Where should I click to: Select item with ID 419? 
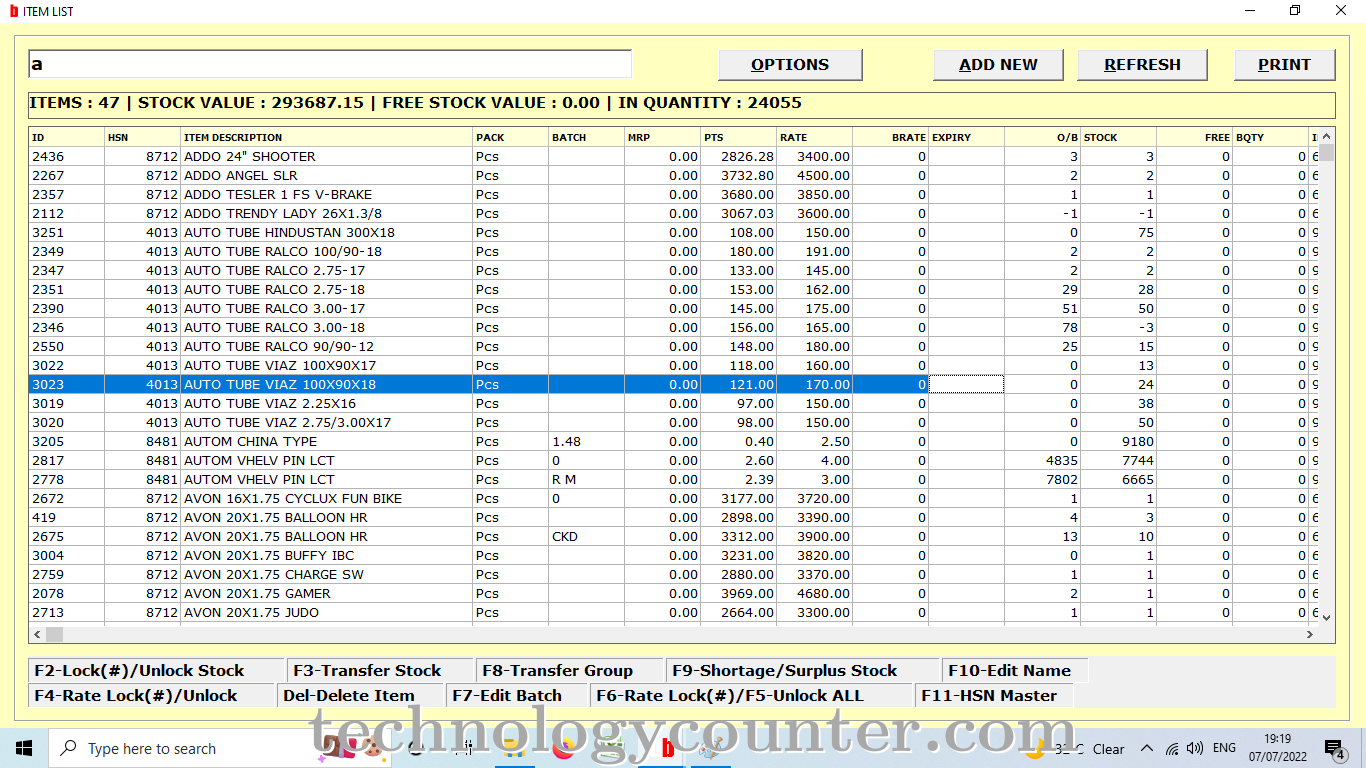[x=673, y=517]
